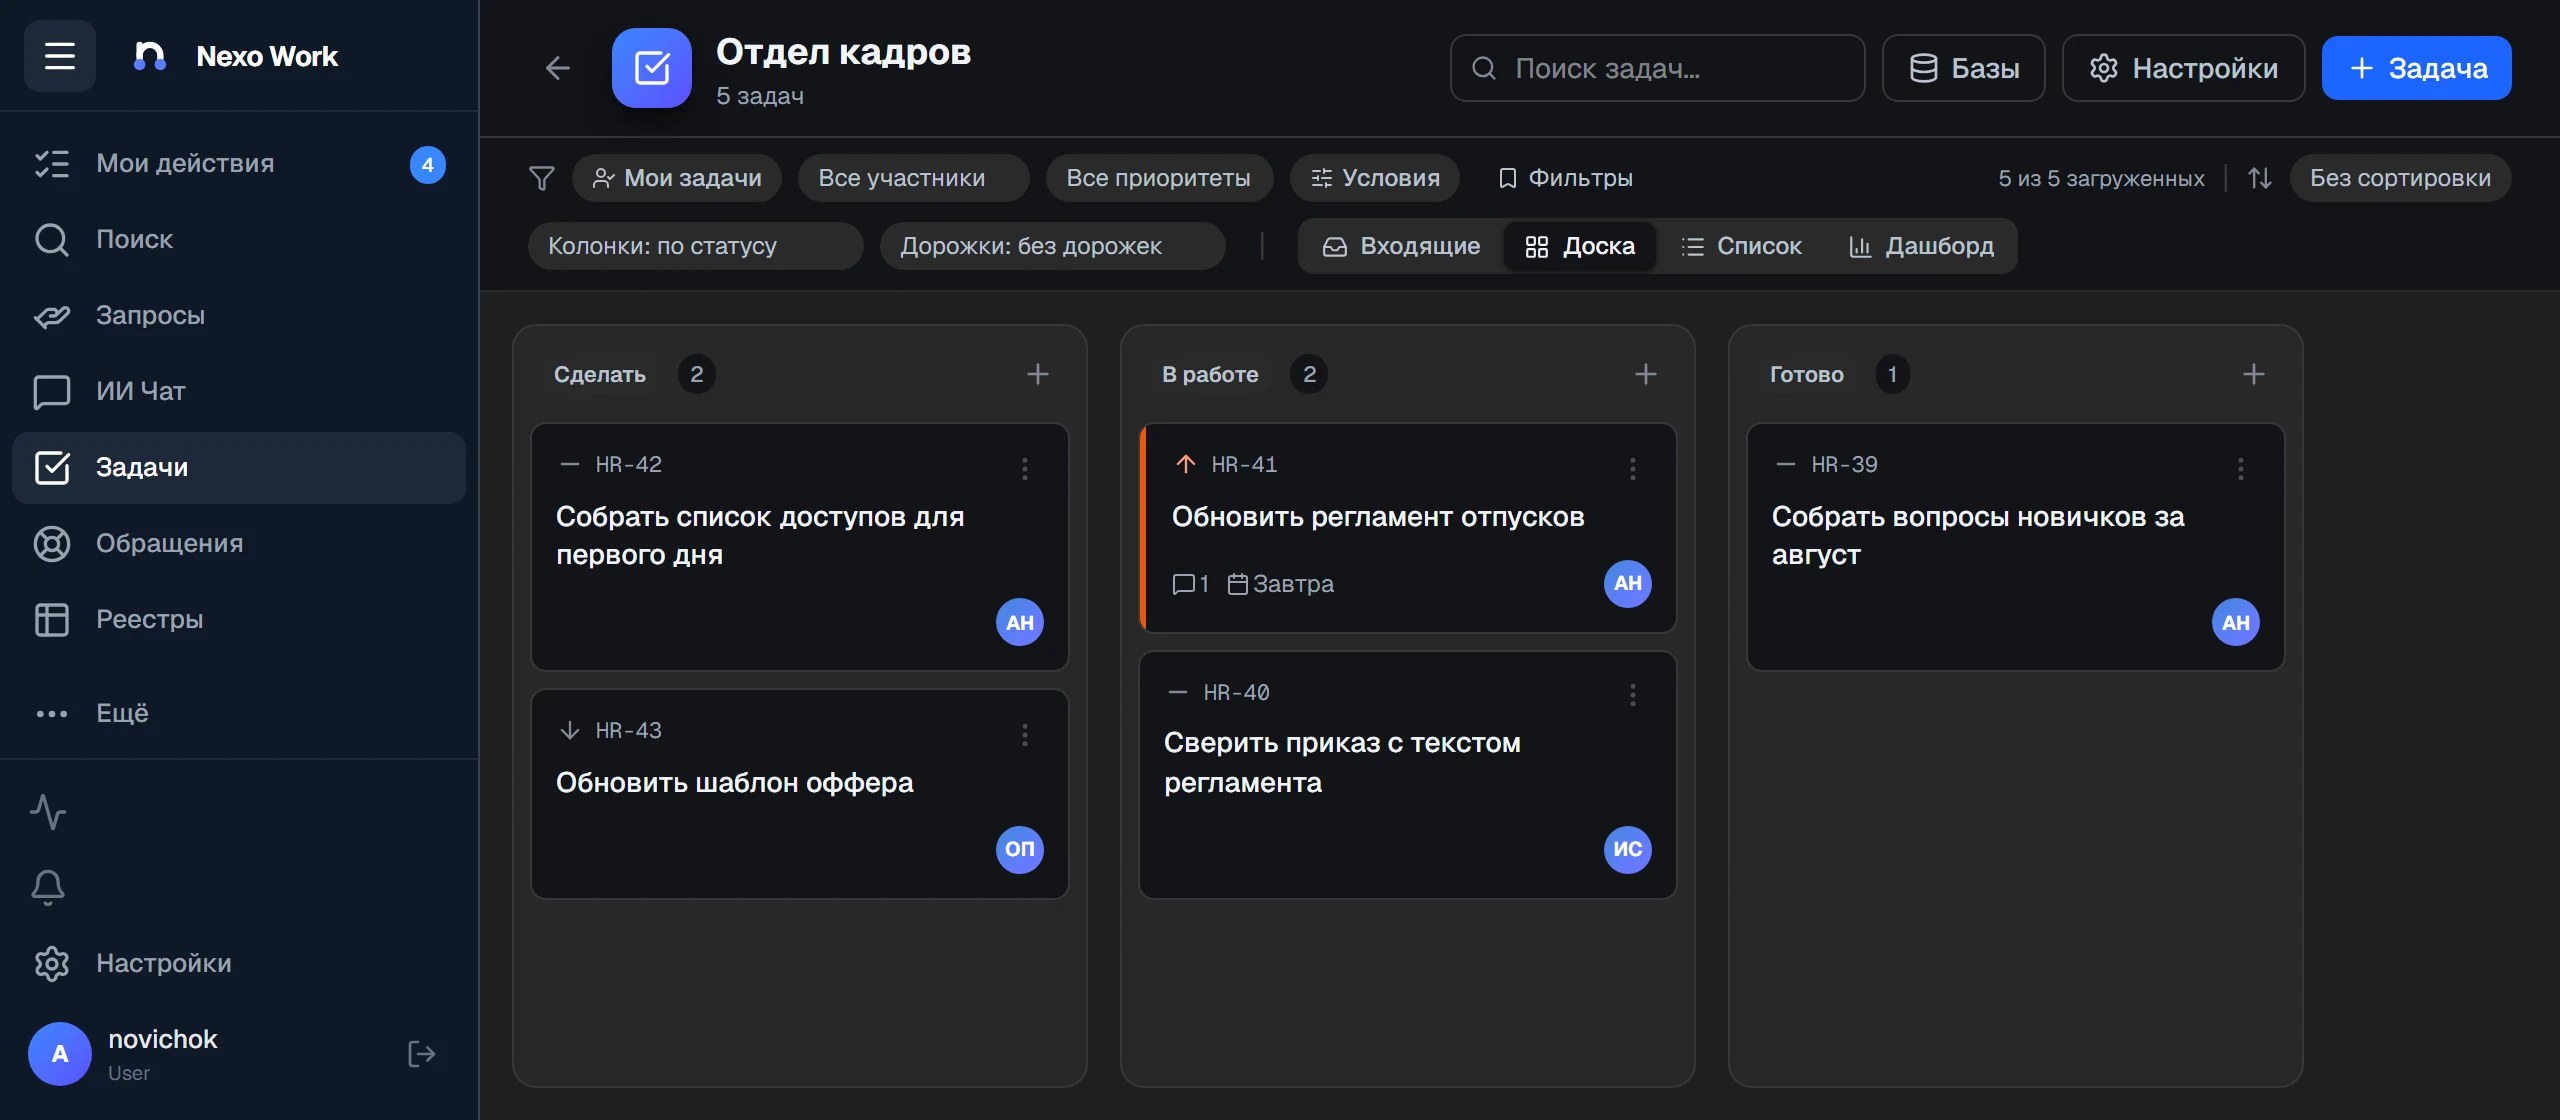Open ИИ Чат in the sidebar
Image resolution: width=2560 pixels, height=1120 pixels.
click(239, 392)
